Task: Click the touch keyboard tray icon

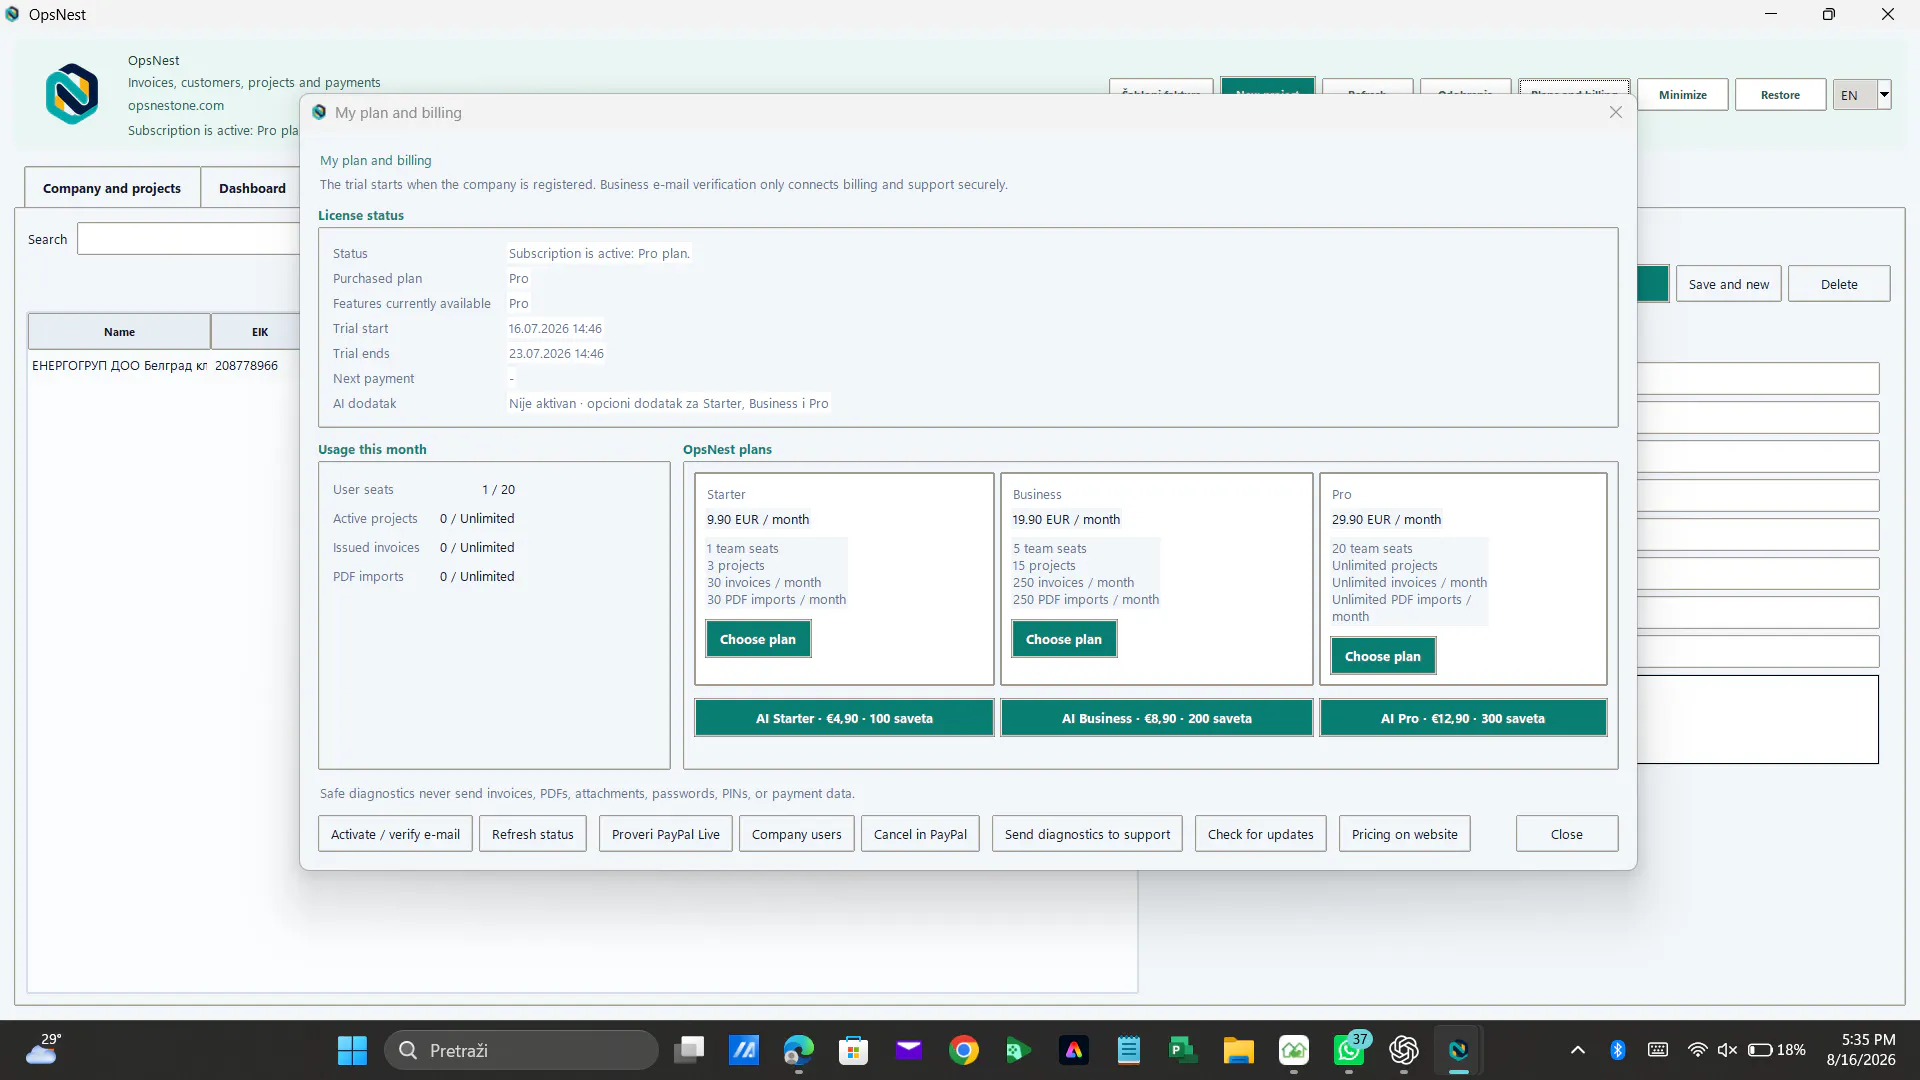Action: tap(1657, 1050)
